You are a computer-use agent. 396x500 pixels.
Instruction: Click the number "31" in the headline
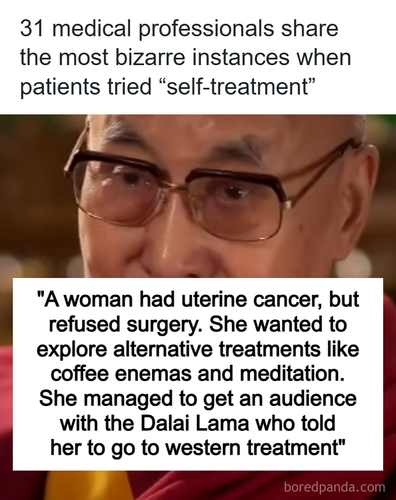click(32, 28)
